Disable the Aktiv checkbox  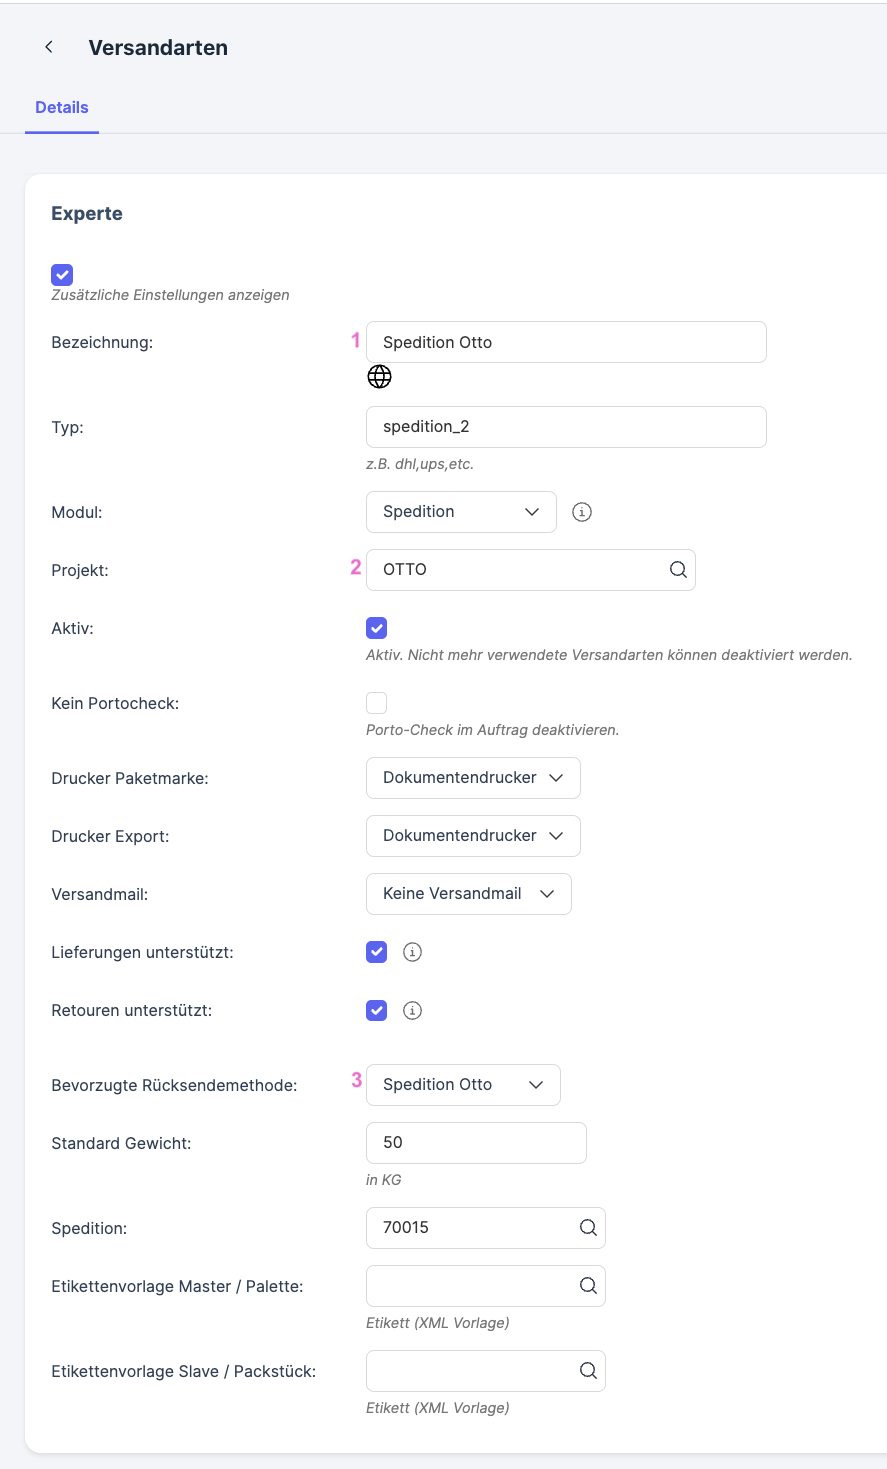pyautogui.click(x=377, y=628)
